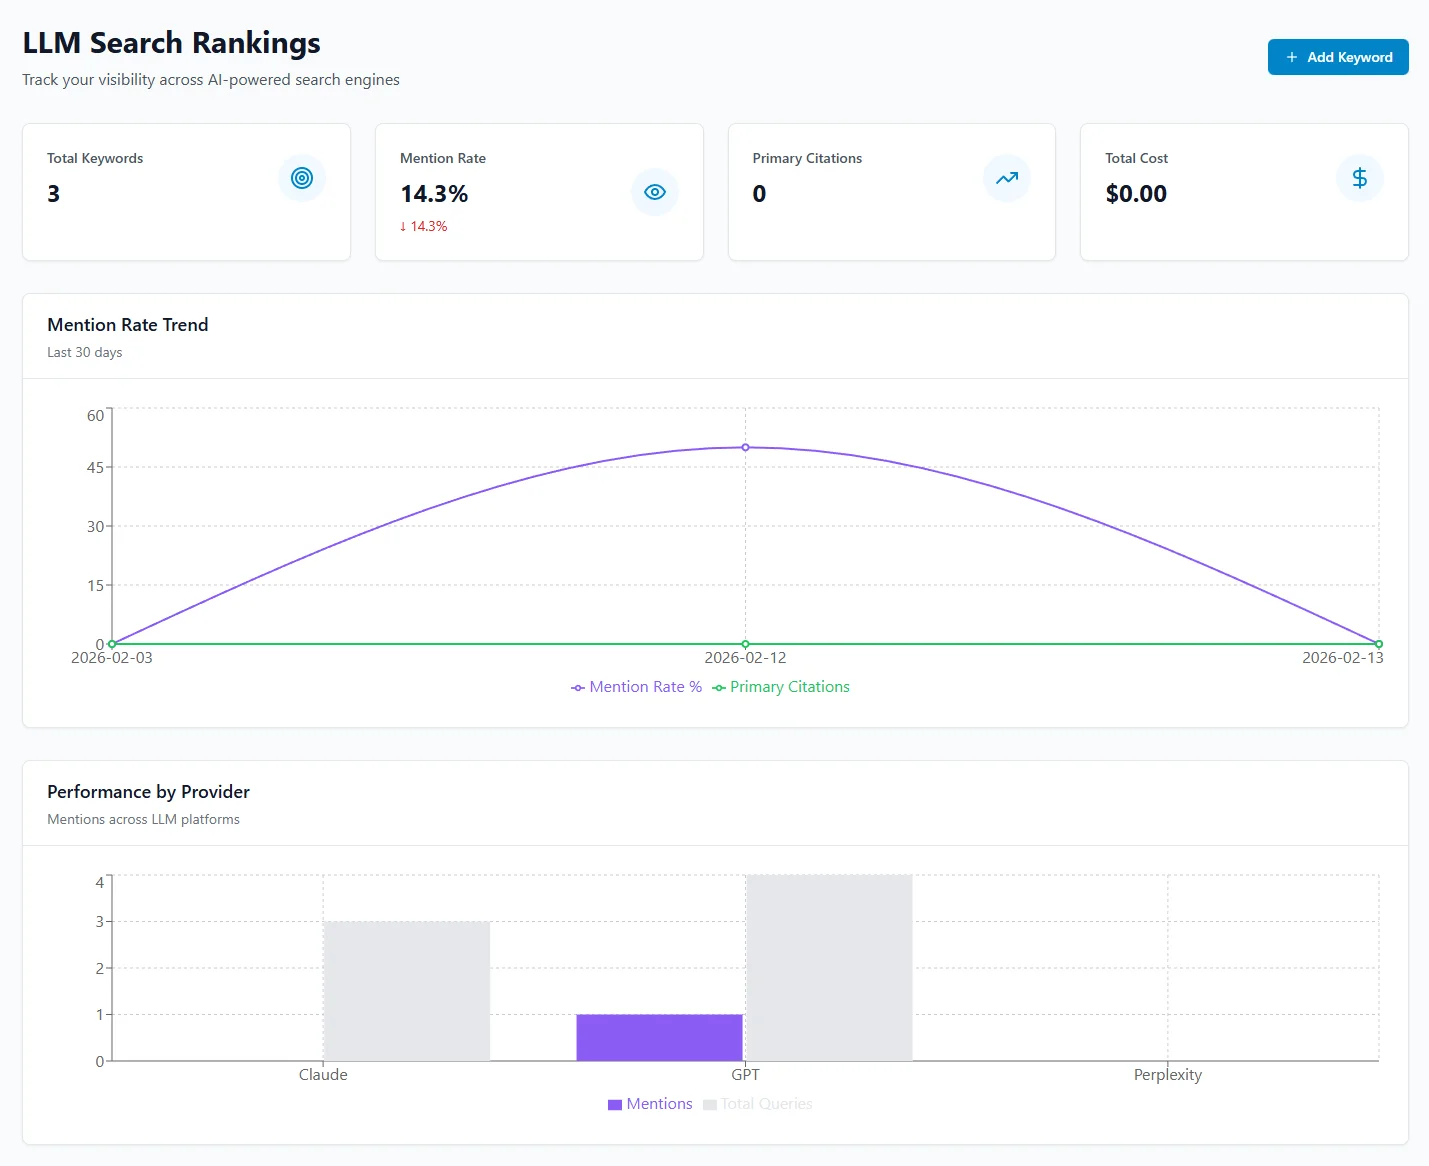Click the target icon in Total Keywords card

302,178
